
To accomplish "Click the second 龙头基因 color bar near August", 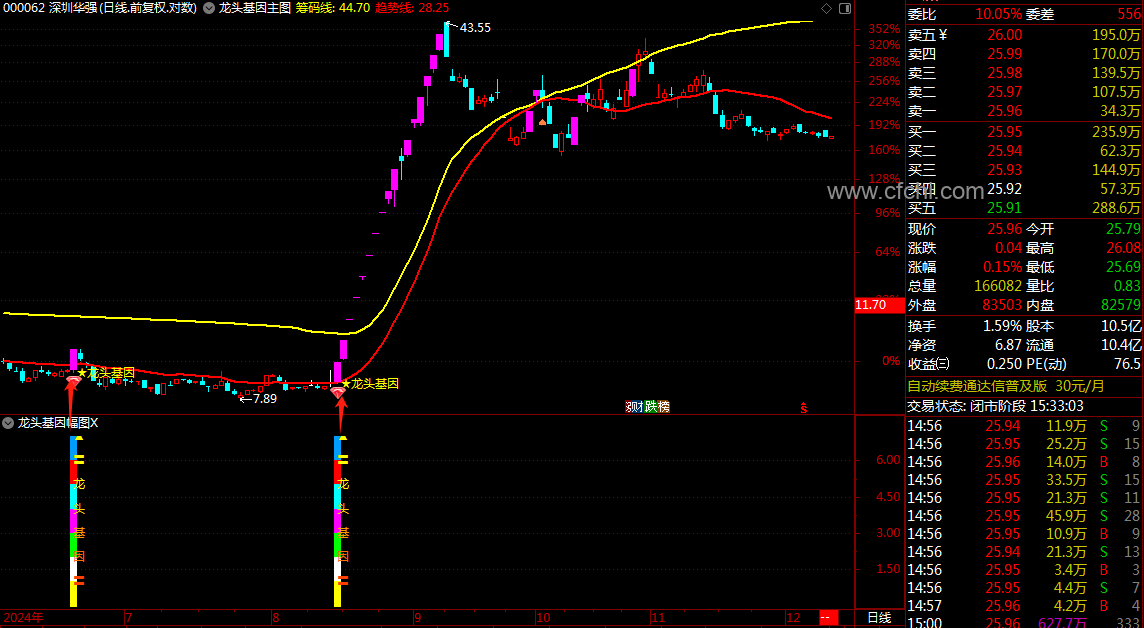I will (338, 521).
